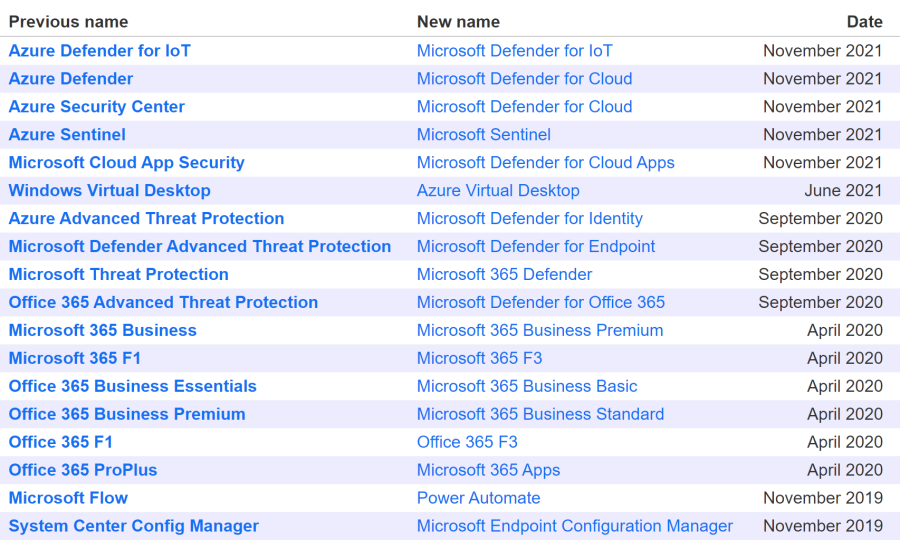Click the Microsoft 365 Business Standard link
This screenshot has width=900, height=540.
point(541,414)
